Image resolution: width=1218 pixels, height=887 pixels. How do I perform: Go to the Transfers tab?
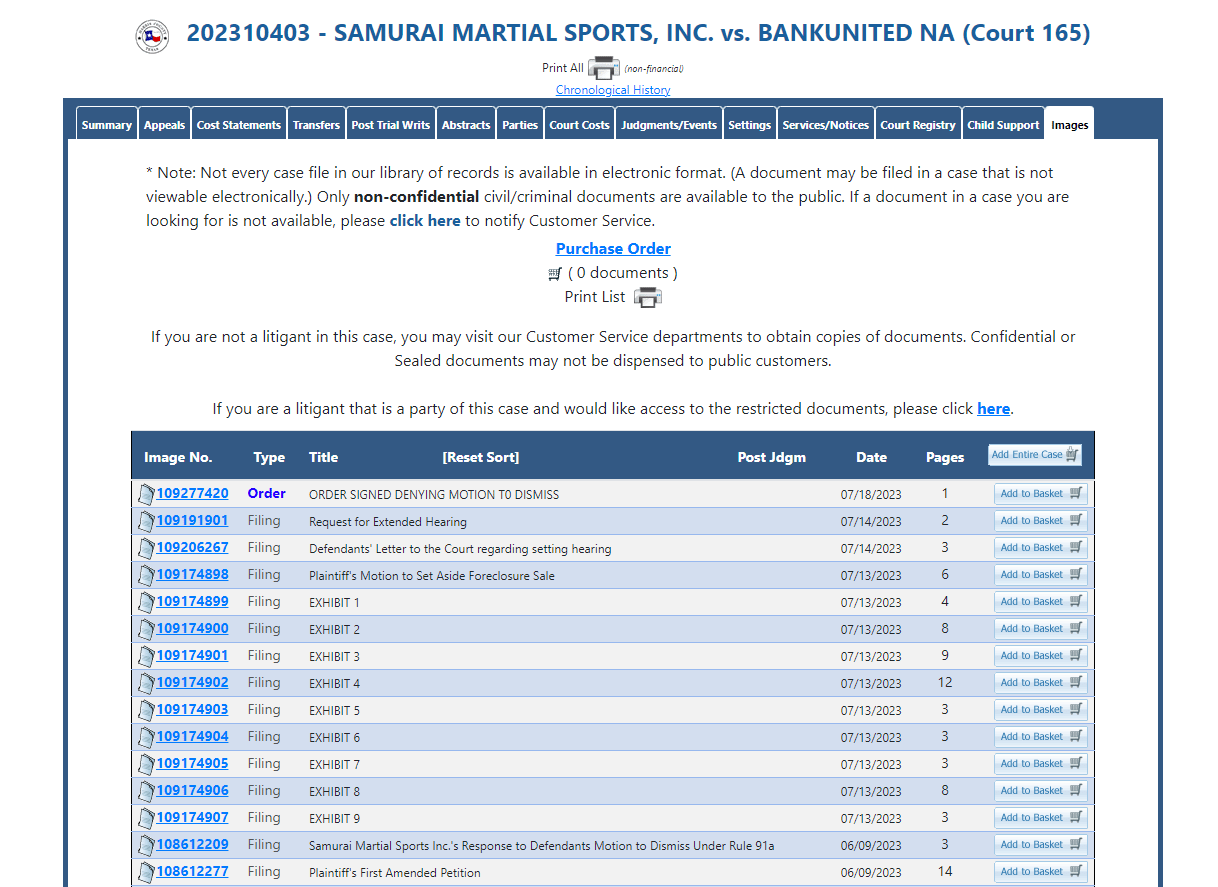click(x=316, y=125)
